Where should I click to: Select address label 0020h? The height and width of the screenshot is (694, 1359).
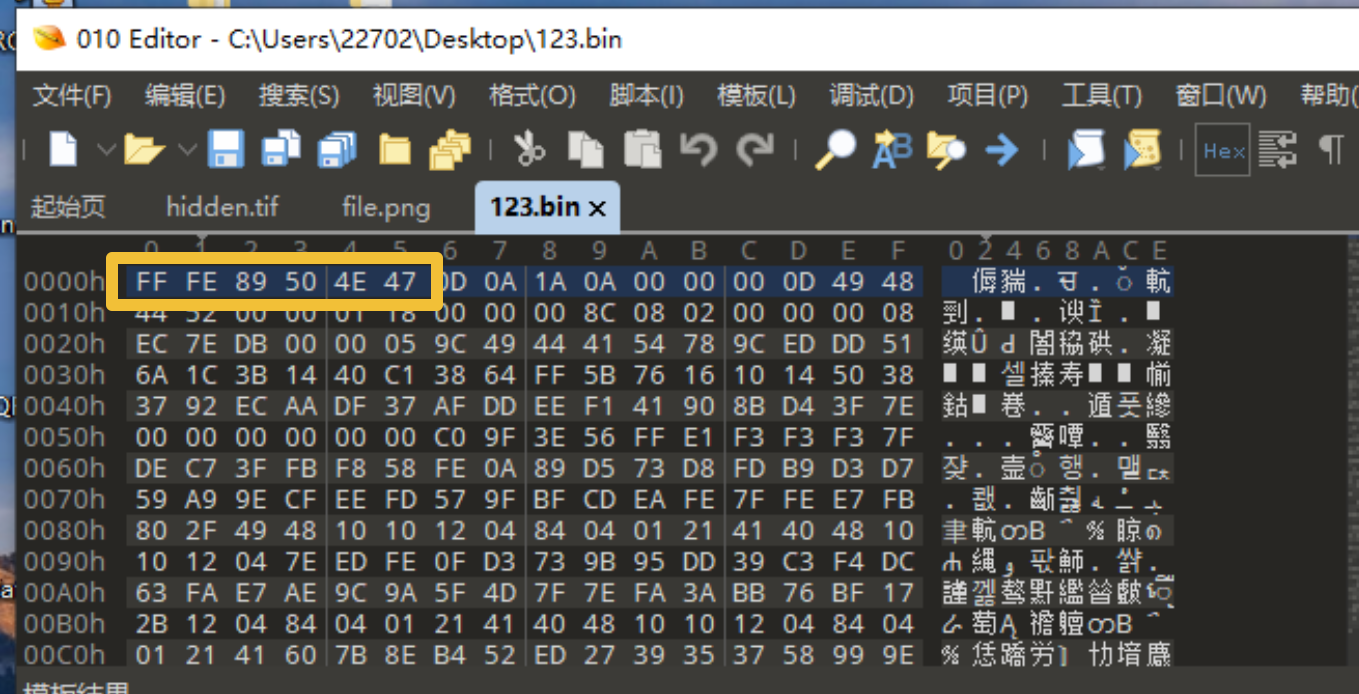(x=64, y=344)
